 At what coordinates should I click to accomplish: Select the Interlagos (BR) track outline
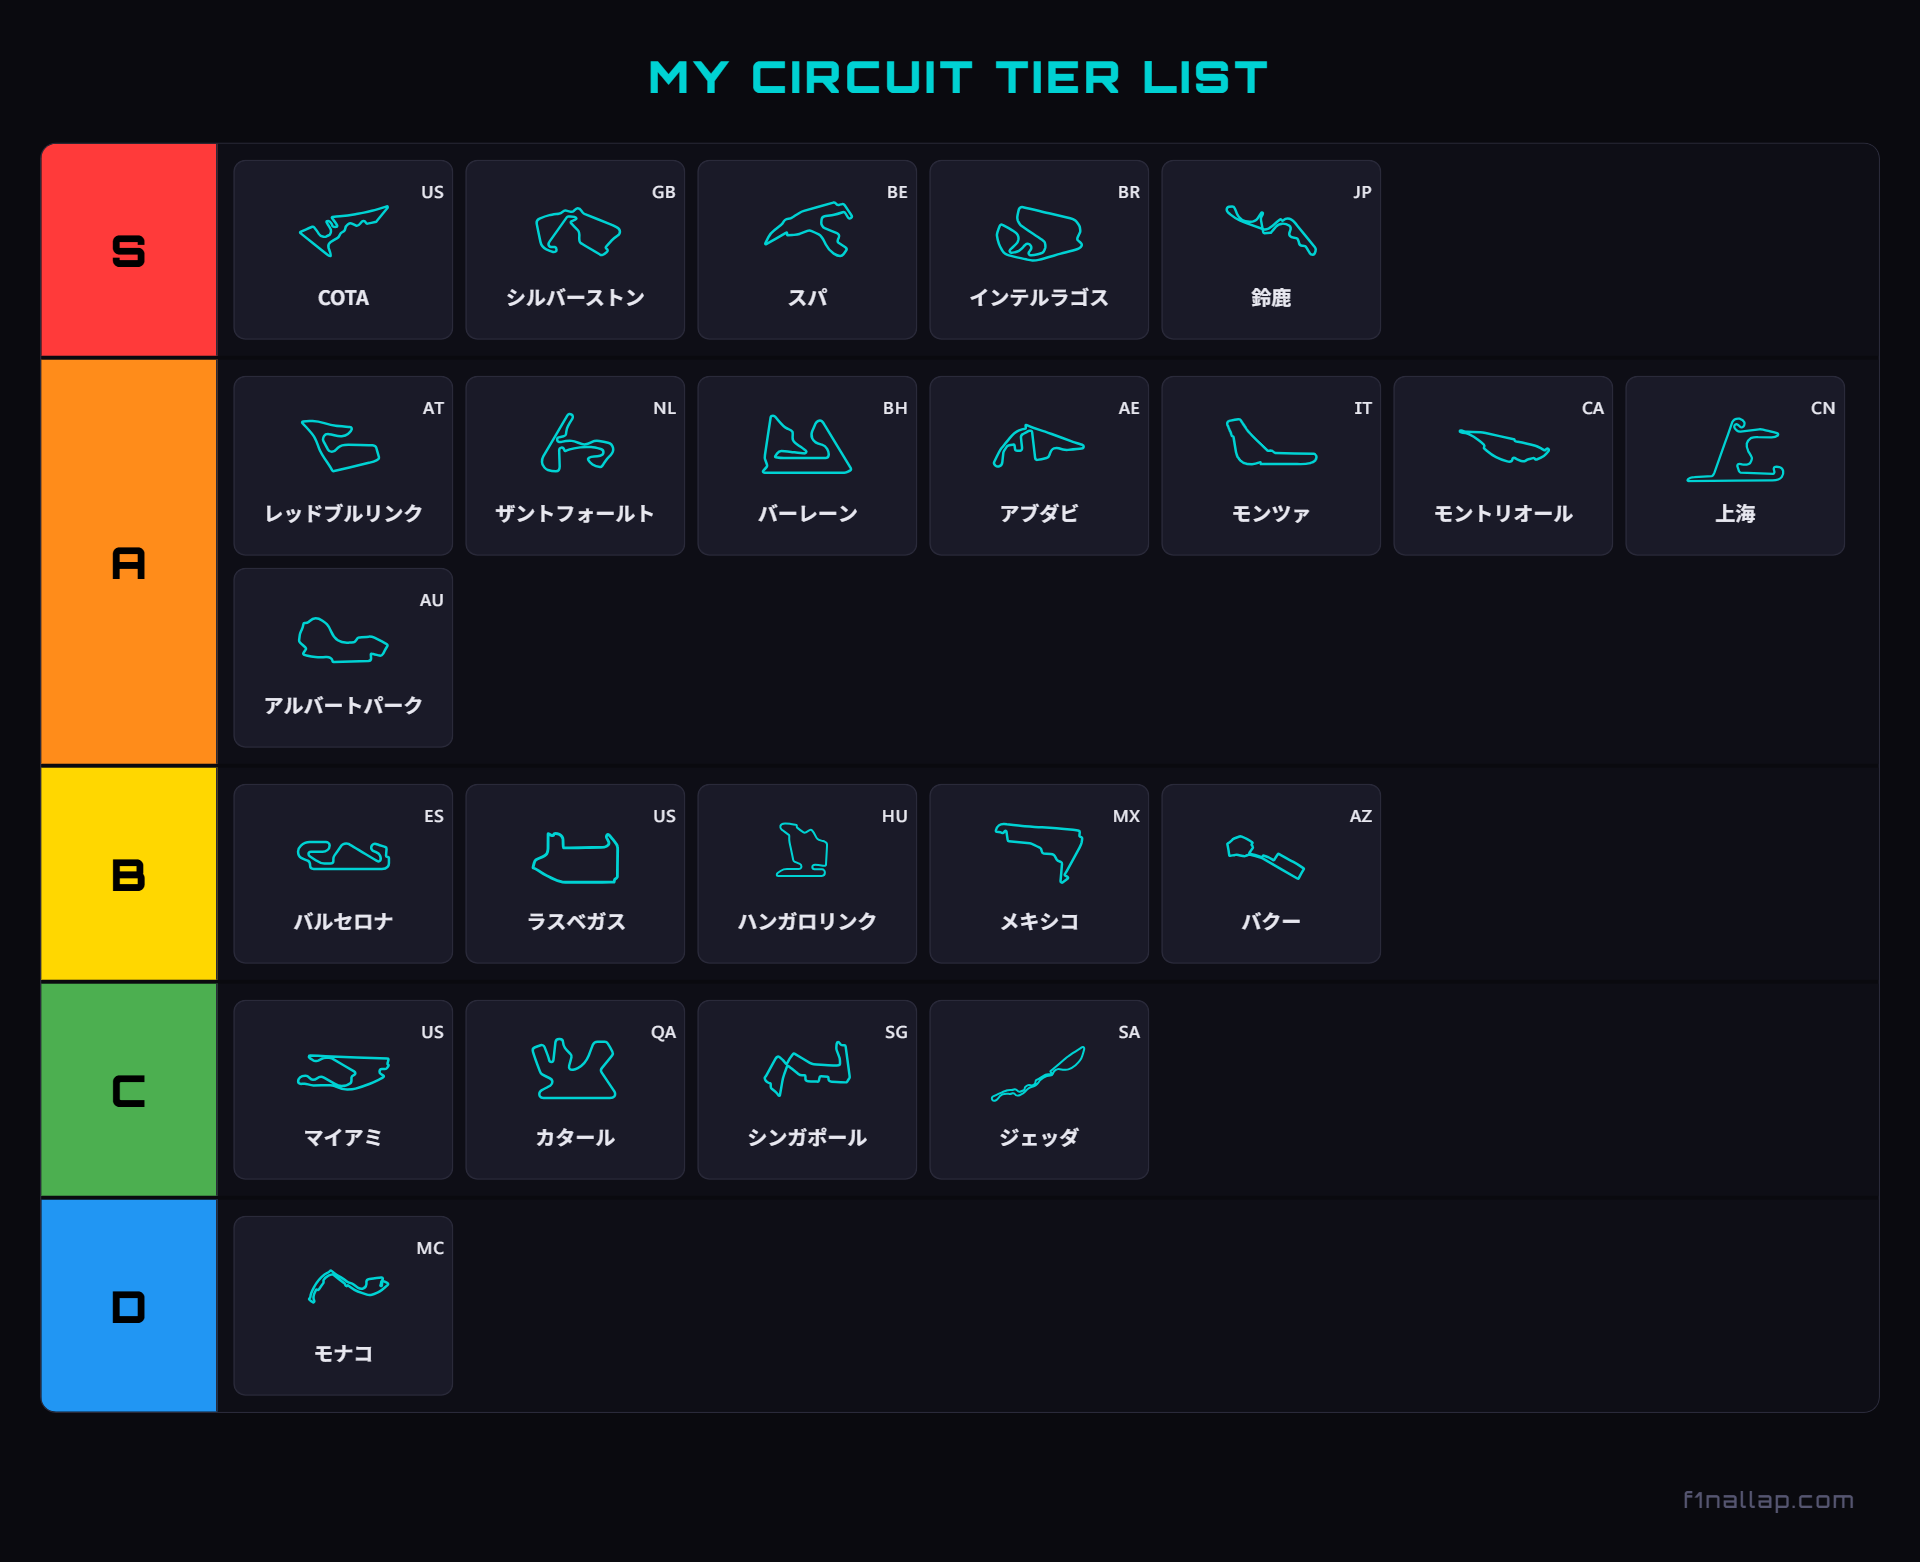1039,234
